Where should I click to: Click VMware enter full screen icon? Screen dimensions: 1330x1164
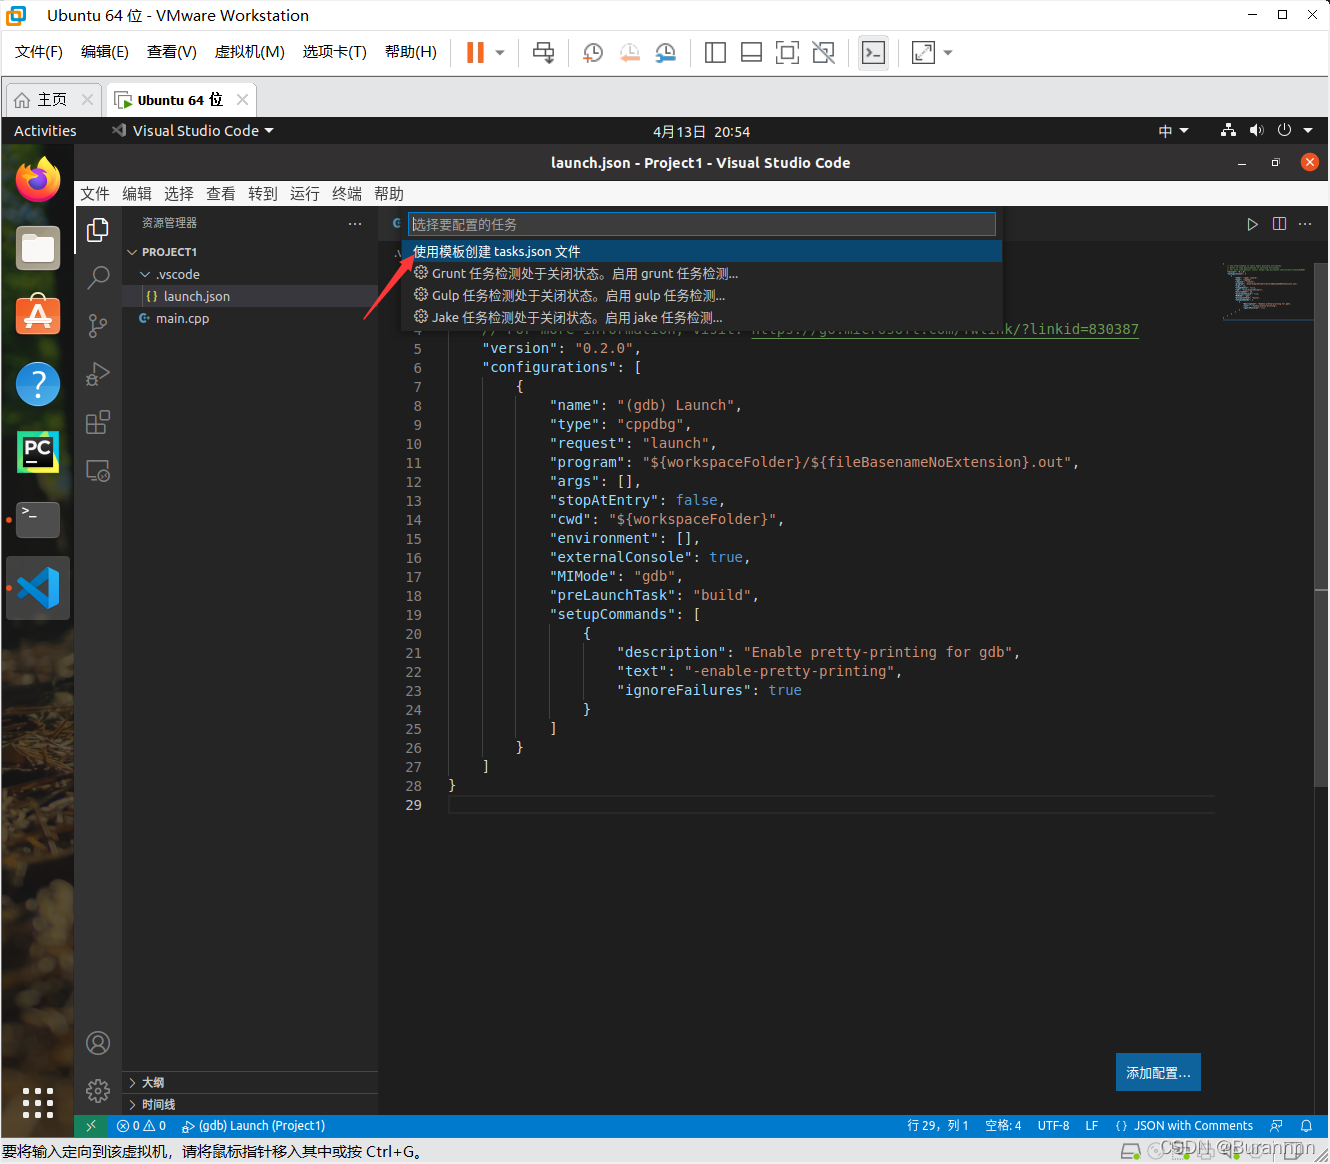pos(787,53)
